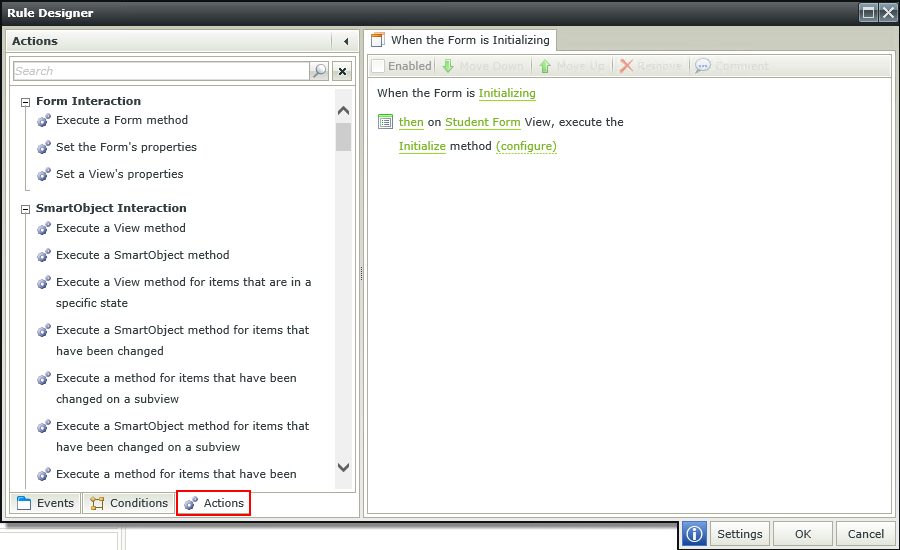This screenshot has width=900, height=550.
Task: Click the scrollbar down arrow in Actions list
Action: (x=343, y=467)
